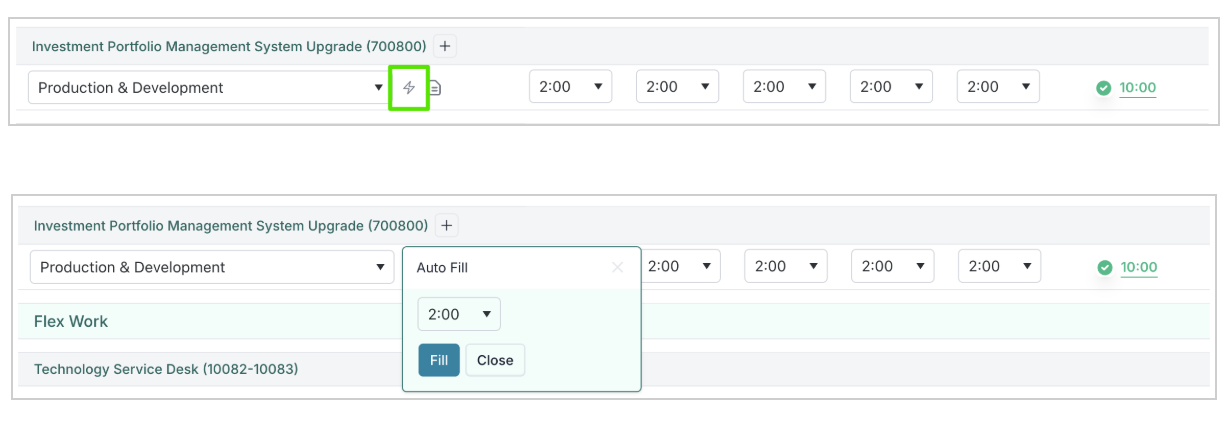1232x422 pixels.
Task: Click the upper Investment Portfolio Management System Upgrade title
Action: [229, 46]
